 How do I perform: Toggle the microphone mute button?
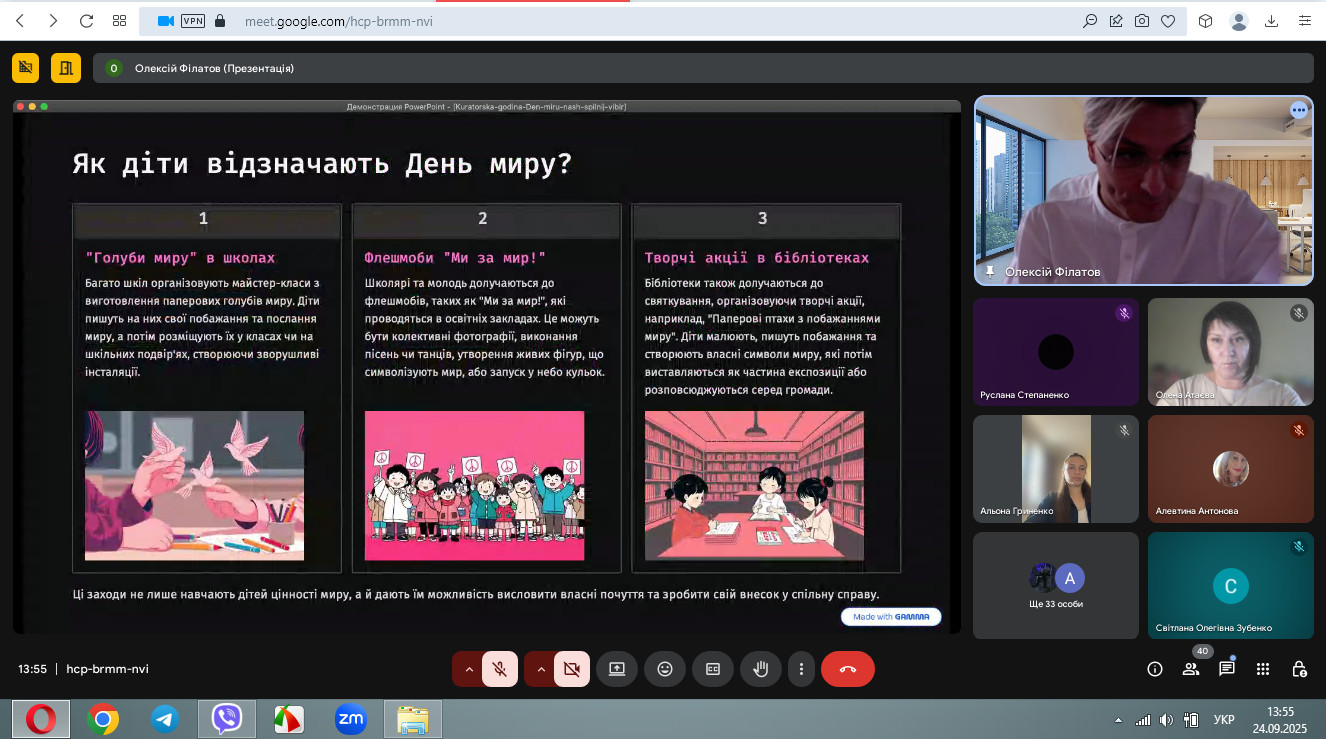tap(499, 669)
